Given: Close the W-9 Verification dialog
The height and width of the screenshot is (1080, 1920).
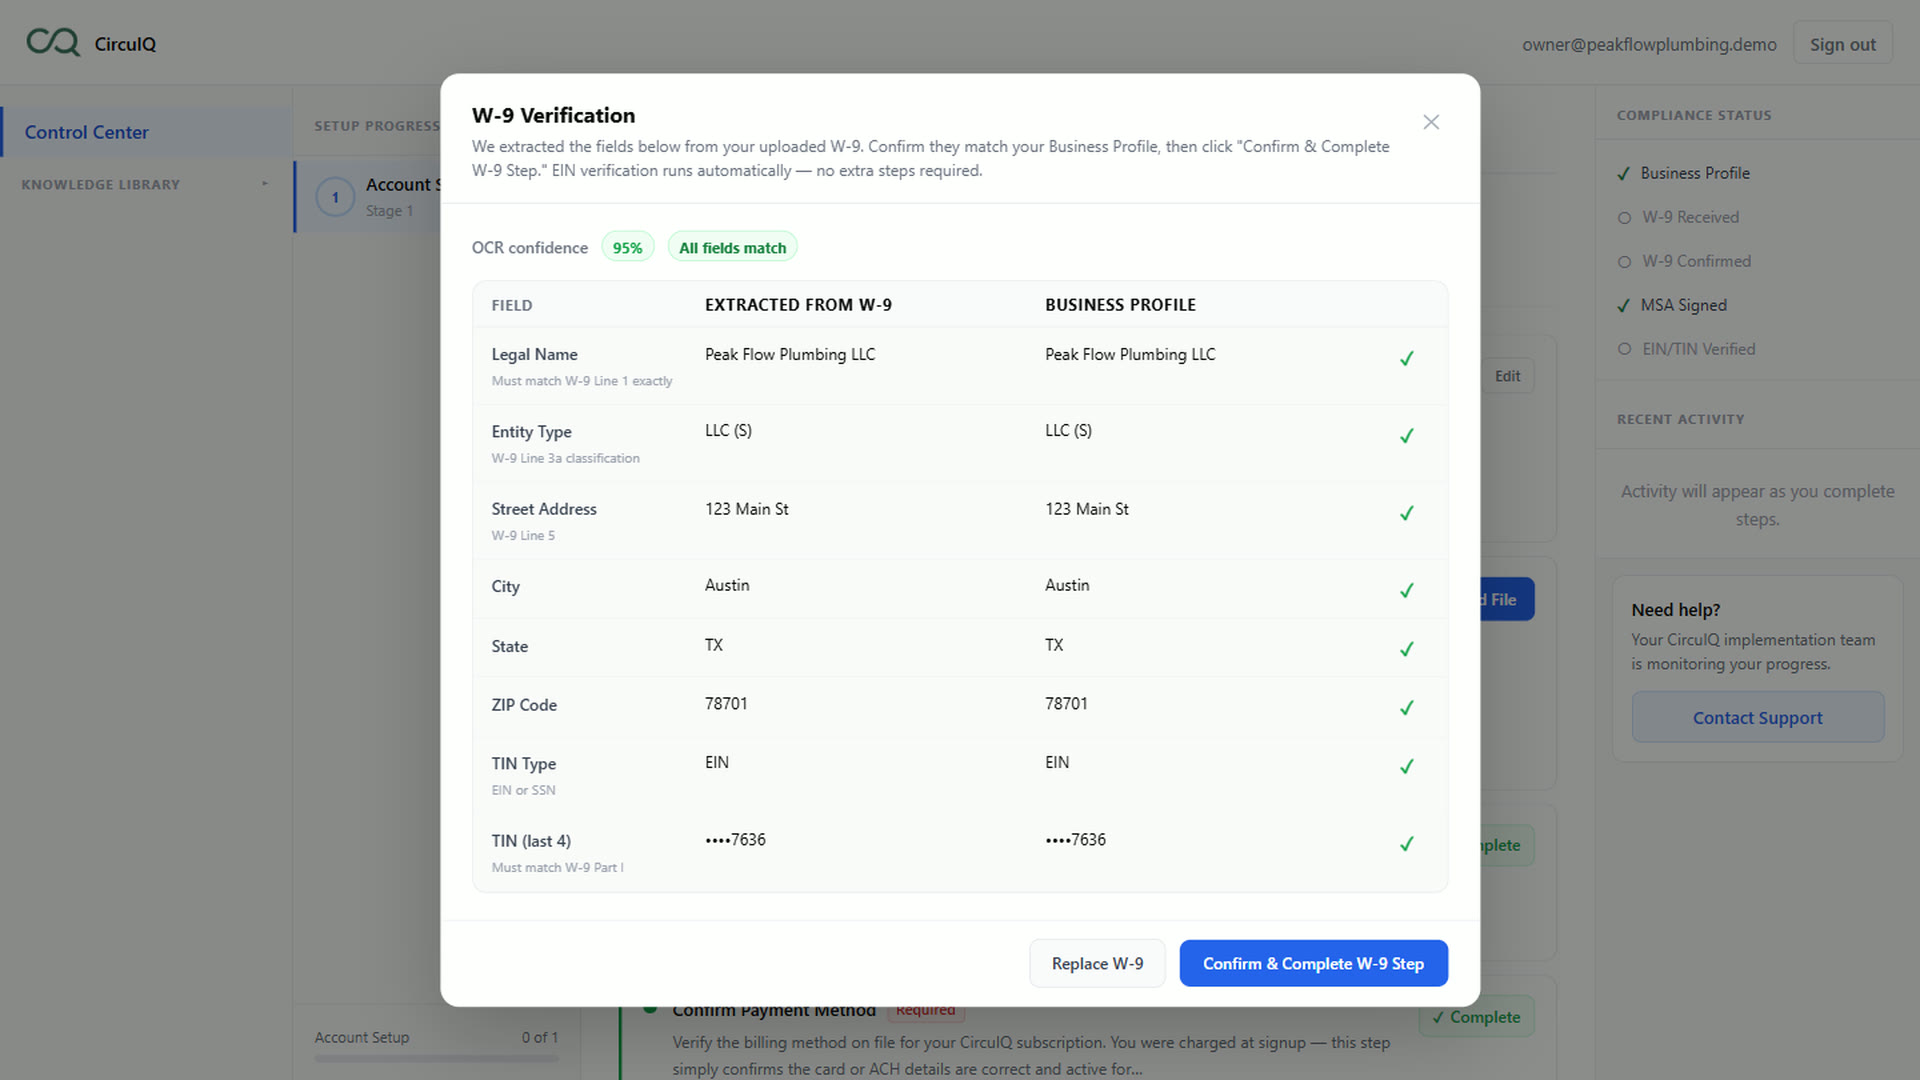Looking at the screenshot, I should click(1431, 122).
